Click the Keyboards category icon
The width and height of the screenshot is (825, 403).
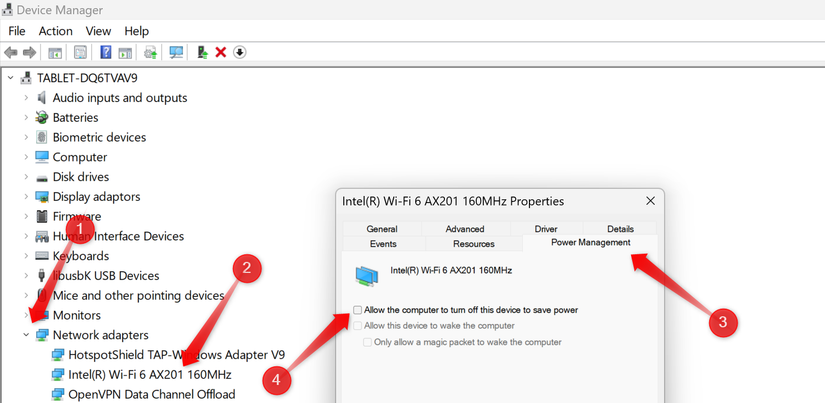click(42, 256)
